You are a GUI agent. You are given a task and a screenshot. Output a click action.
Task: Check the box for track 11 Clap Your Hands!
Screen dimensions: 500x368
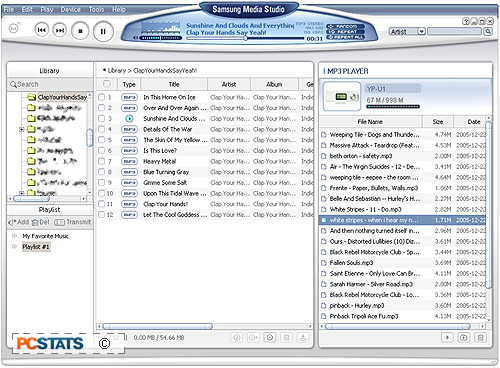[x=102, y=204]
